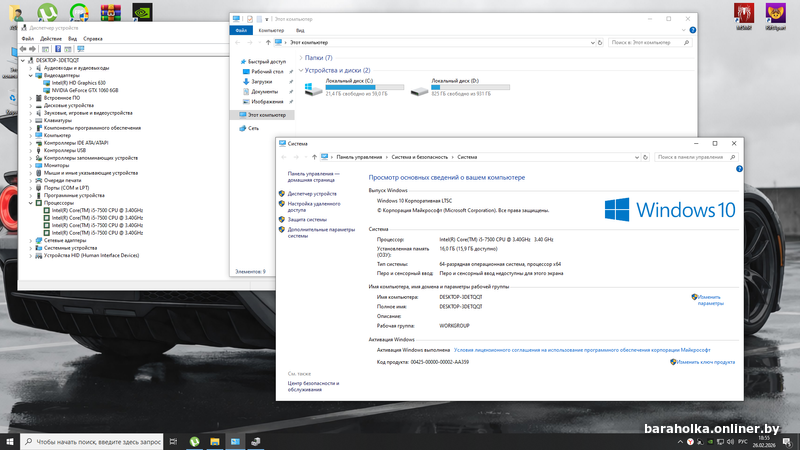Collapse the Устройства и диски section
The width and height of the screenshot is (800, 450).
[x=302, y=70]
